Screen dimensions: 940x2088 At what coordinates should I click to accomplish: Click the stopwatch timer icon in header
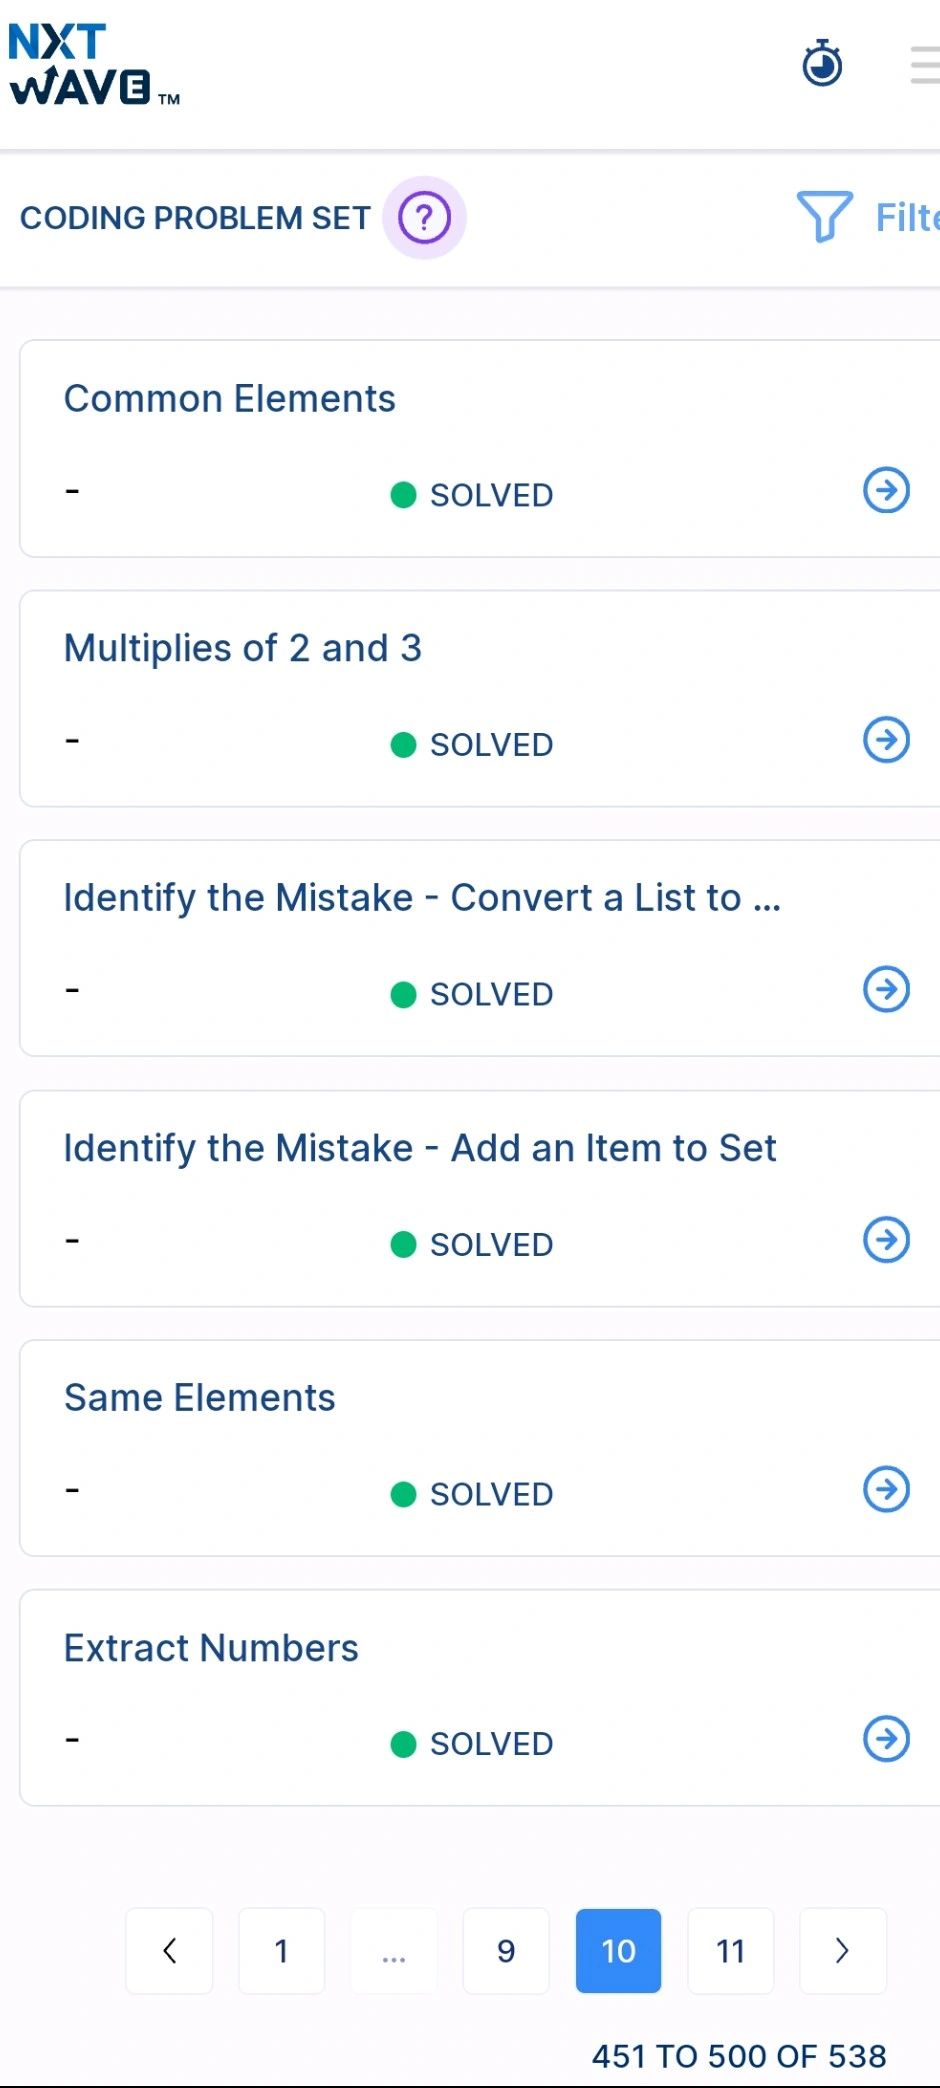coord(822,64)
